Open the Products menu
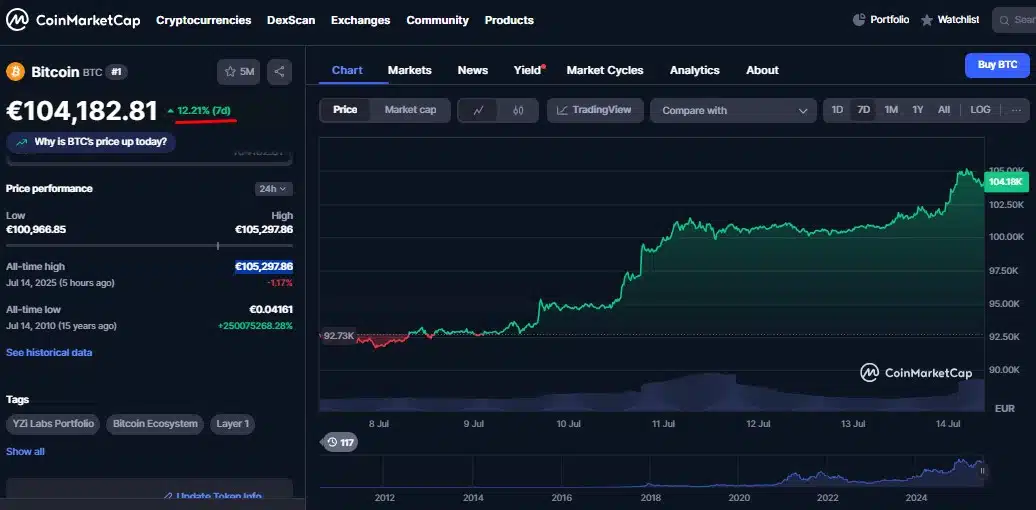This screenshot has height=510, width=1036. click(509, 20)
